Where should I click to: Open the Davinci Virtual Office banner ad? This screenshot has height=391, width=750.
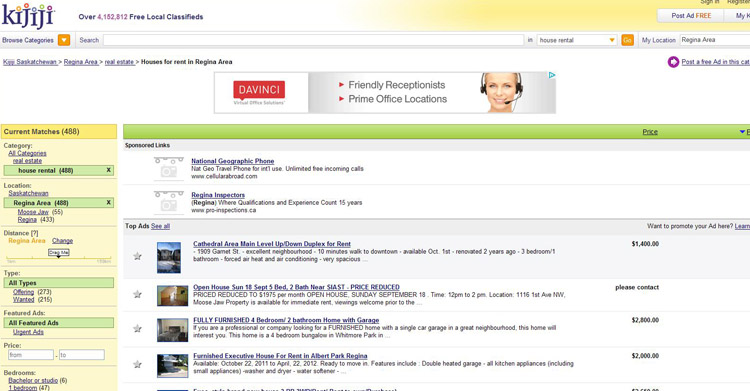click(385, 92)
